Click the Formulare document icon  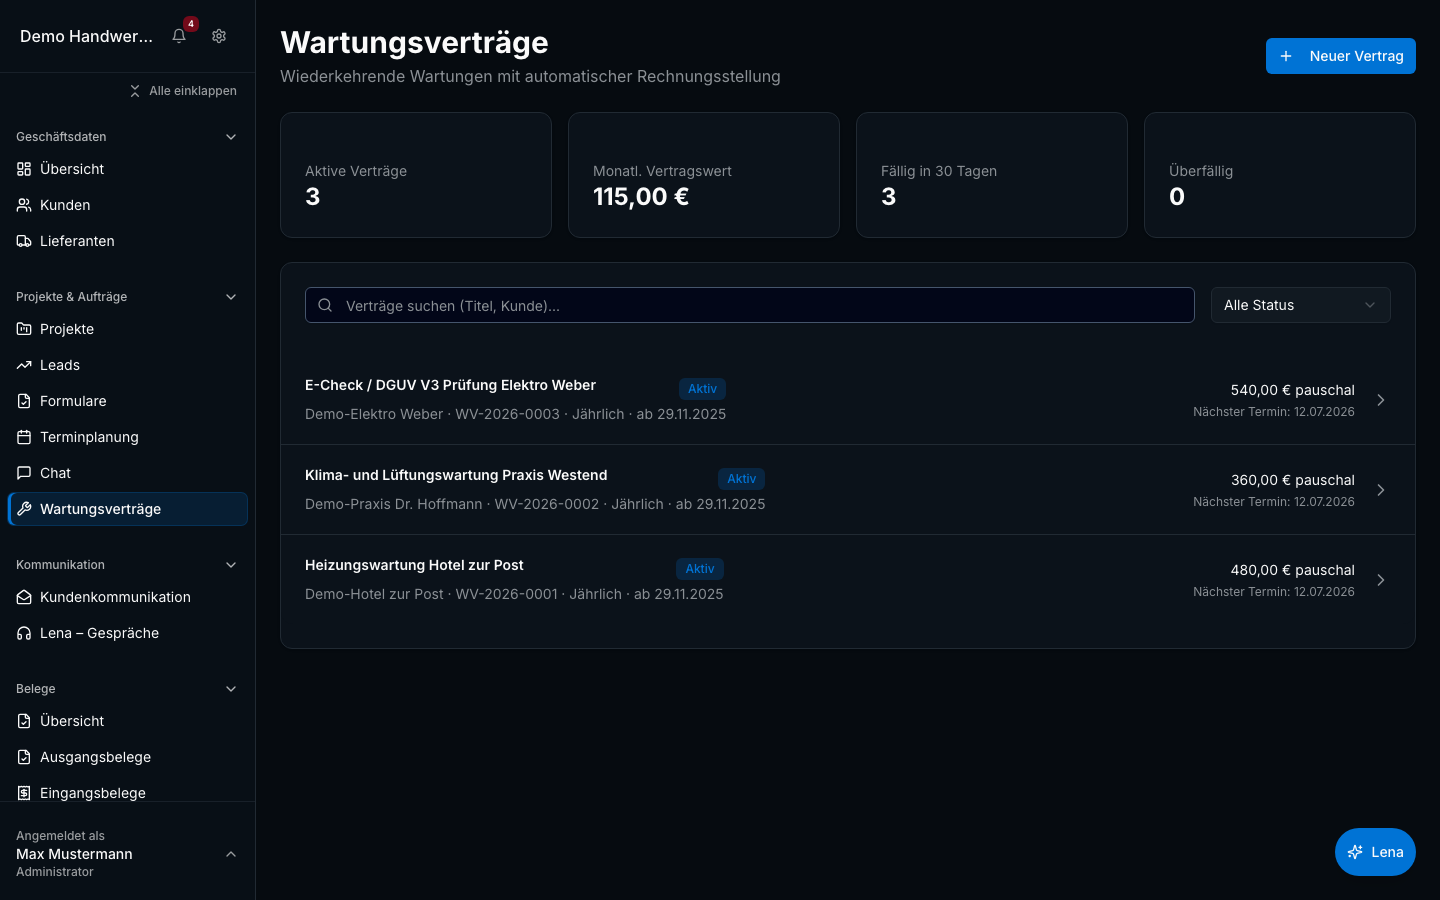[x=24, y=401]
